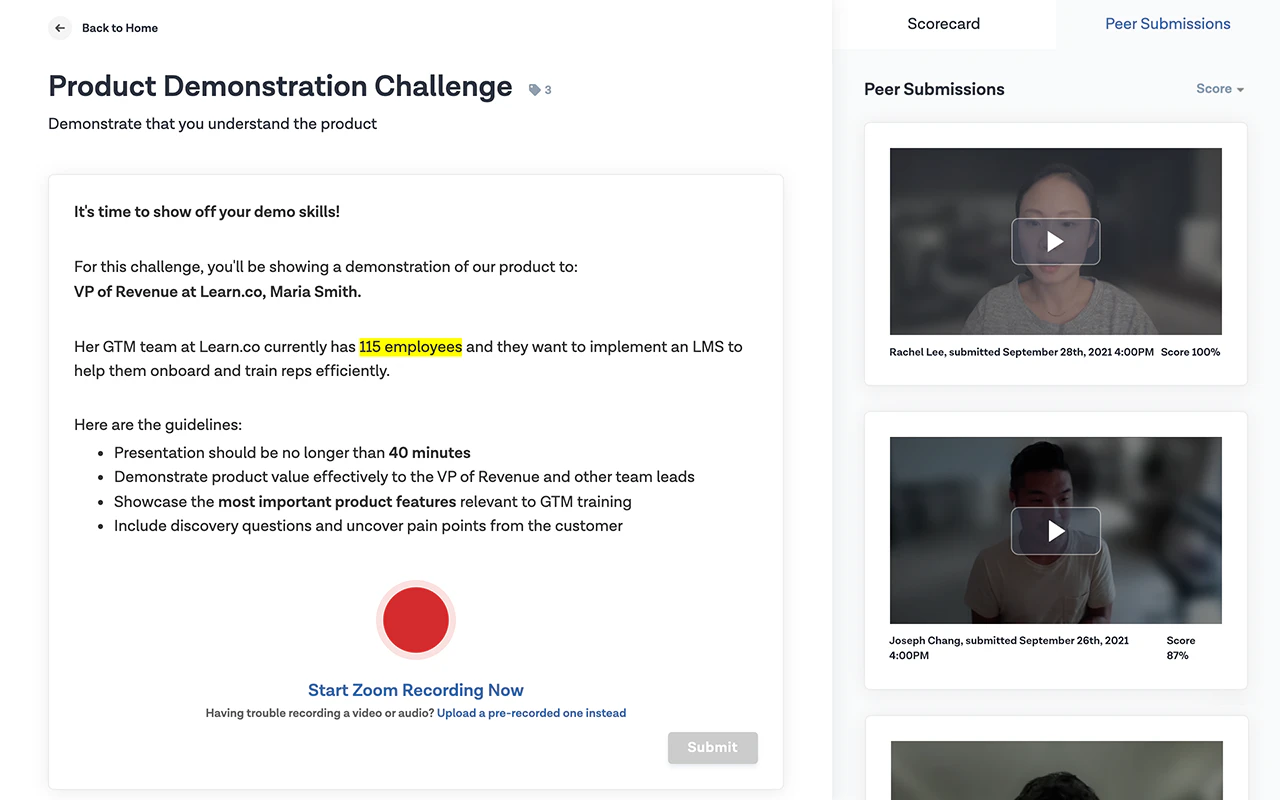Click Joseph Chang submission caption
This screenshot has height=800, width=1280.
pos(1009,648)
